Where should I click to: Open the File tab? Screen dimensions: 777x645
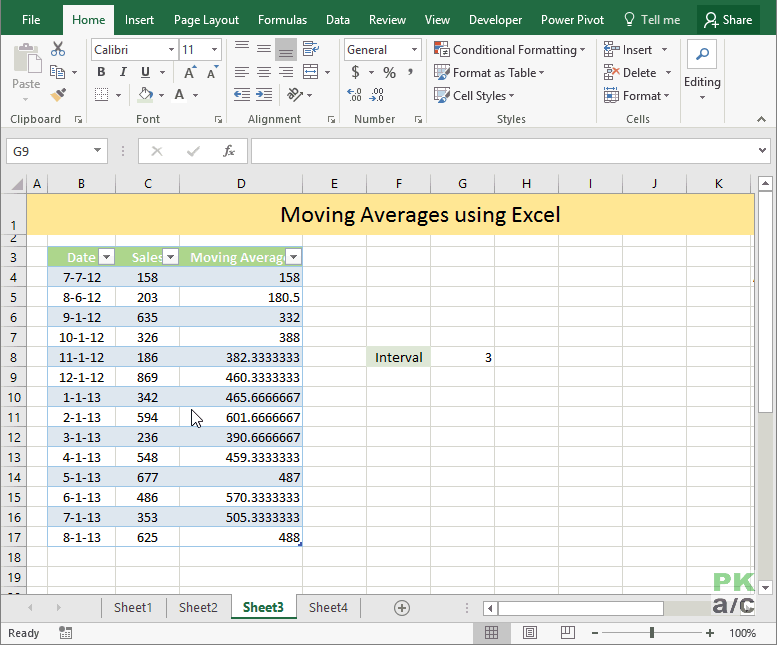[x=31, y=20]
